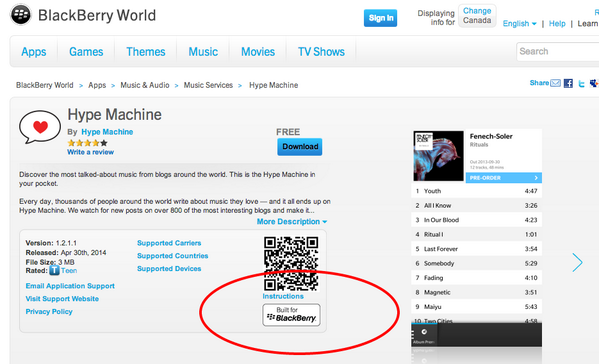Open the Movies tab

258,52
